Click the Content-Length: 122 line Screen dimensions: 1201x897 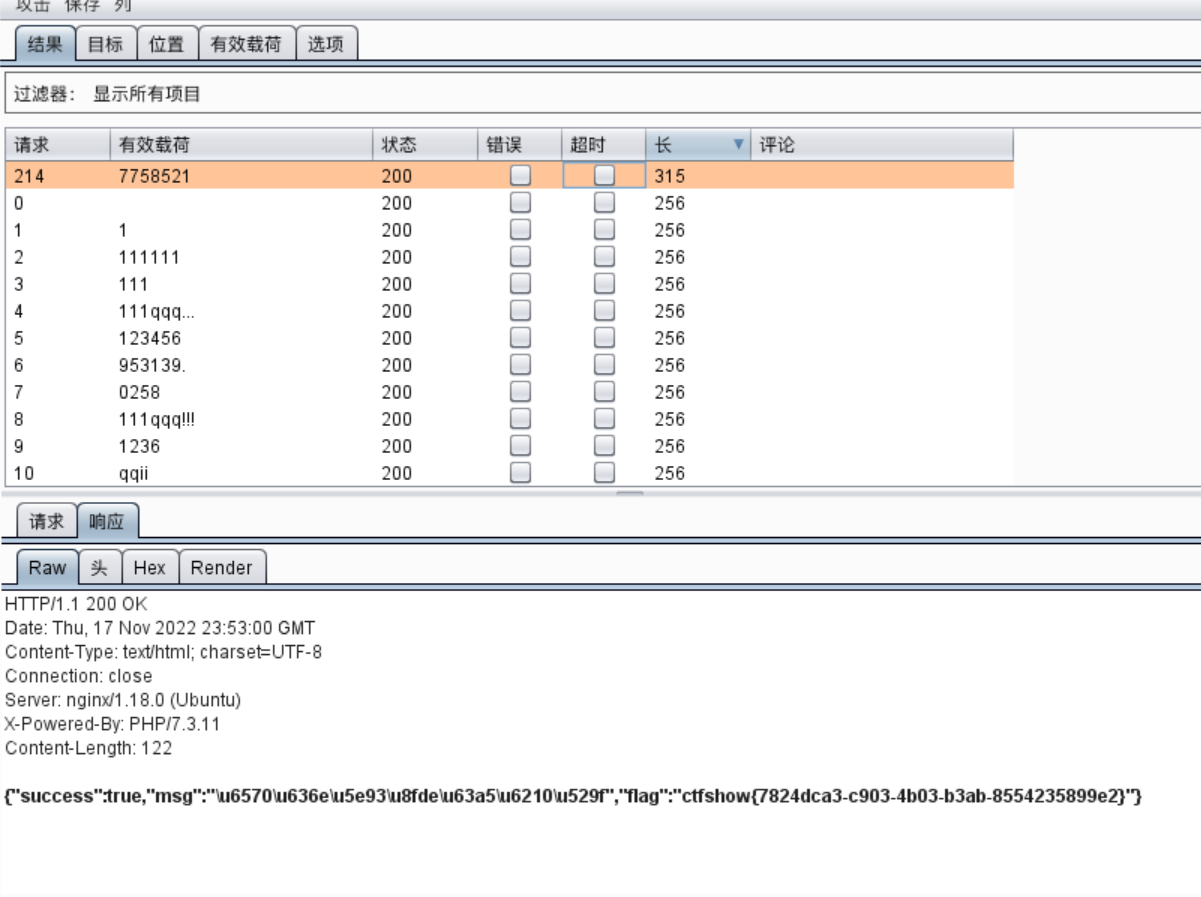tap(88, 748)
